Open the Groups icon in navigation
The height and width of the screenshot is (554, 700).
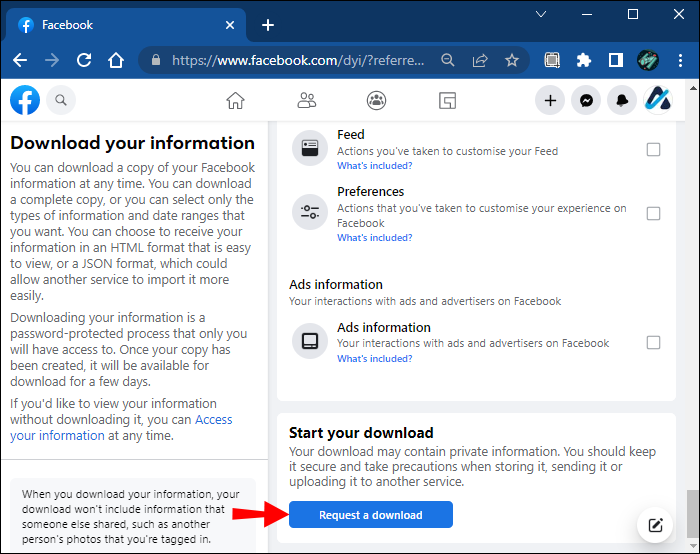[377, 100]
